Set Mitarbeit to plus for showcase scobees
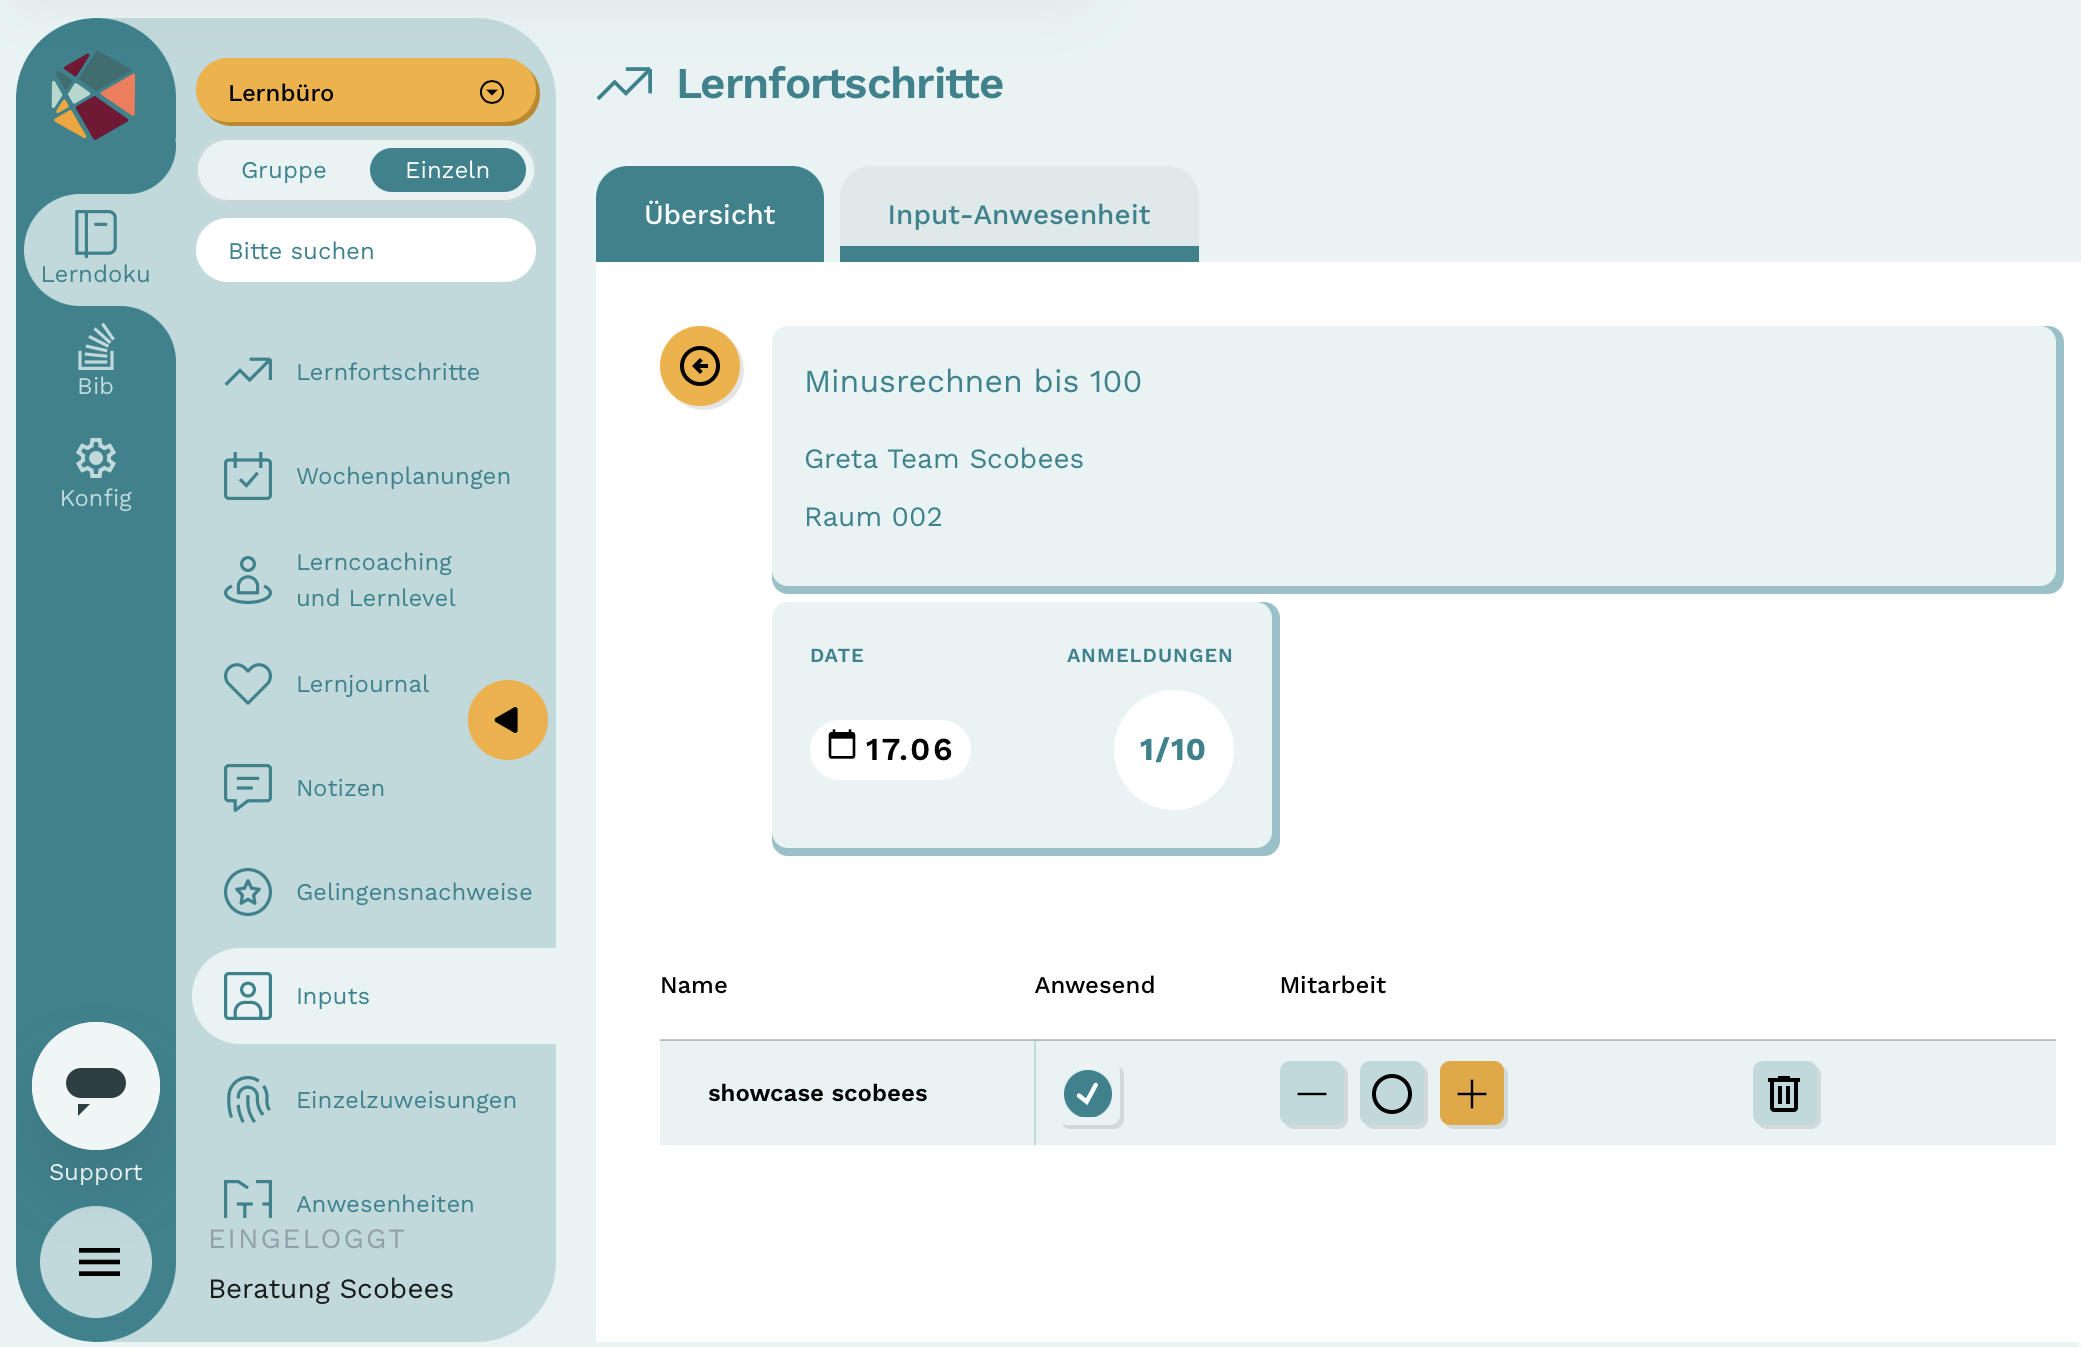 click(x=1472, y=1094)
